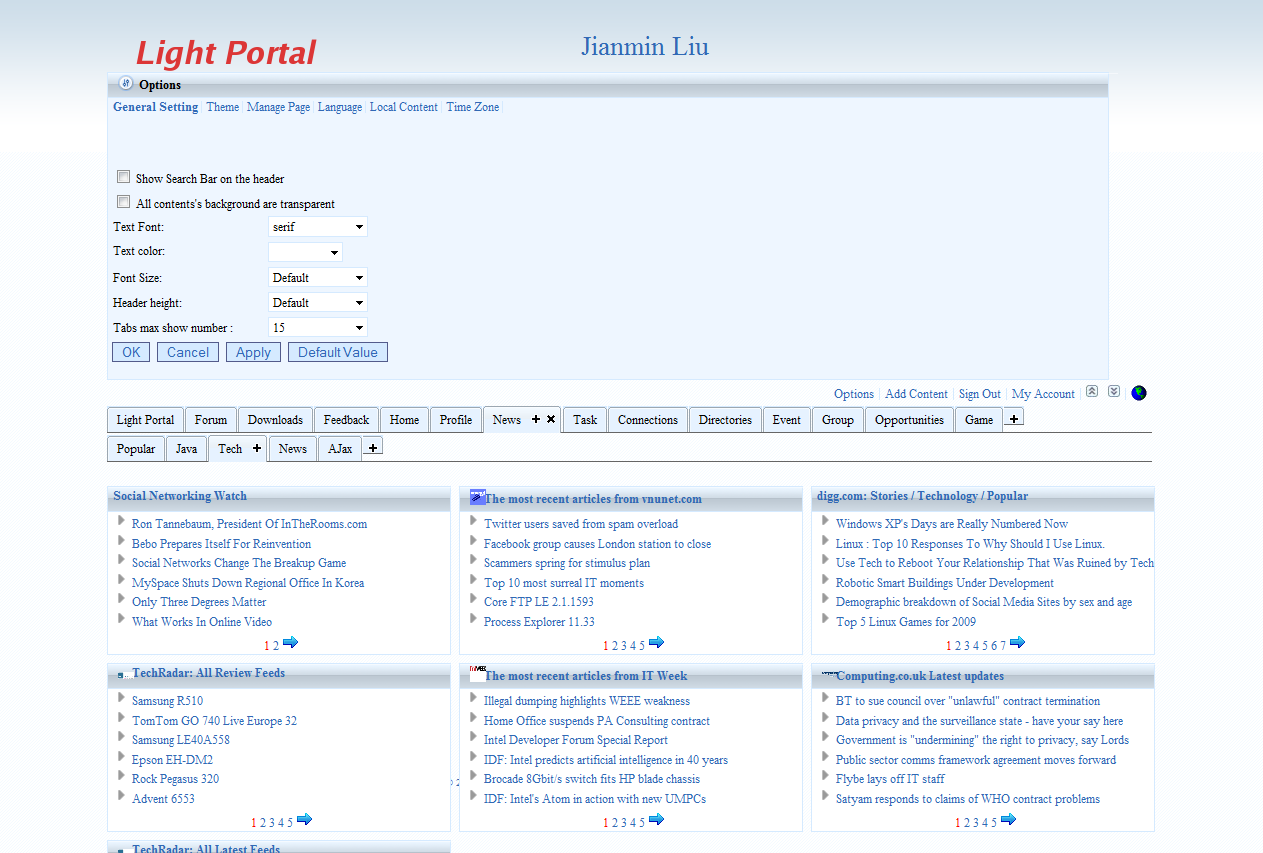Go to next page of Computing.co.uk updates
Screen dimensions: 1263x853
[1008, 819]
